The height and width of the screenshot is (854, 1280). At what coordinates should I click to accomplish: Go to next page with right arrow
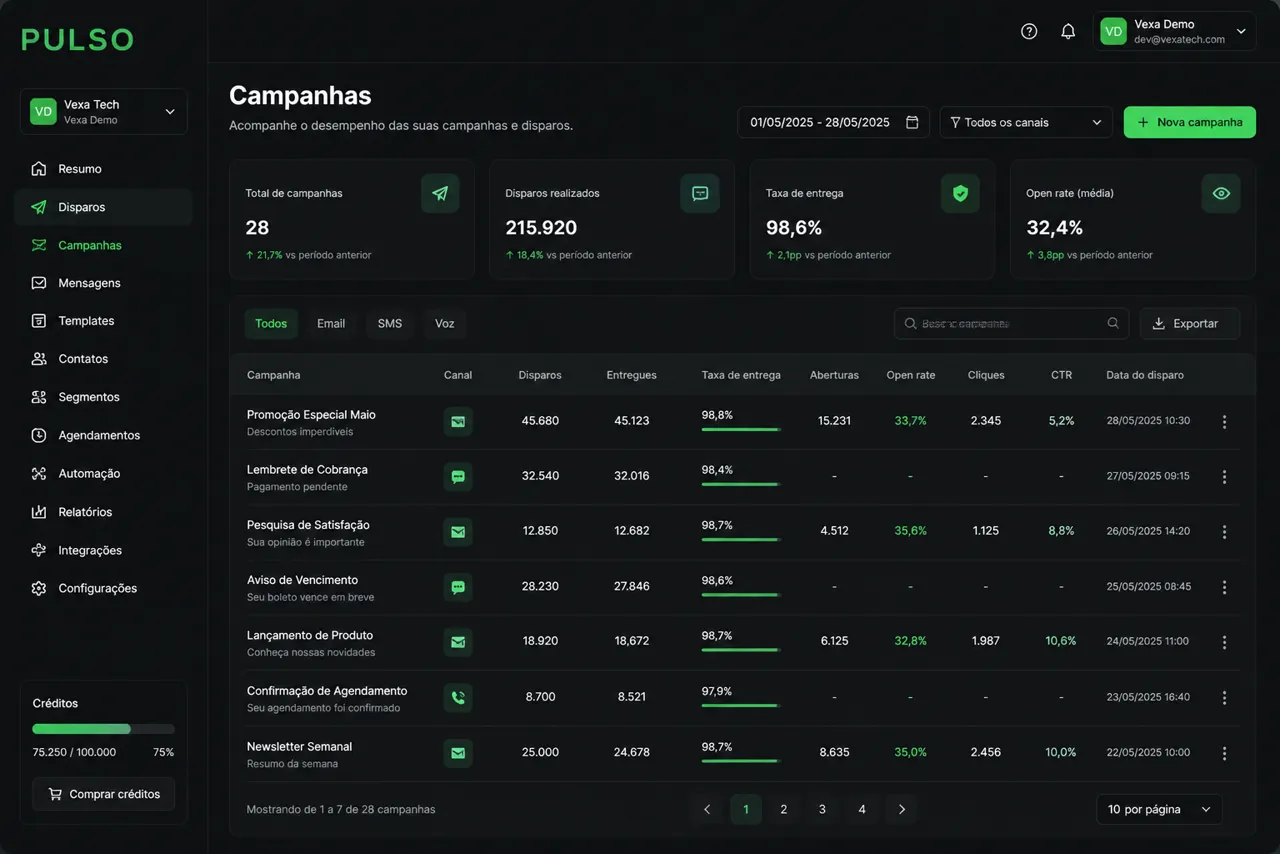tap(901, 809)
